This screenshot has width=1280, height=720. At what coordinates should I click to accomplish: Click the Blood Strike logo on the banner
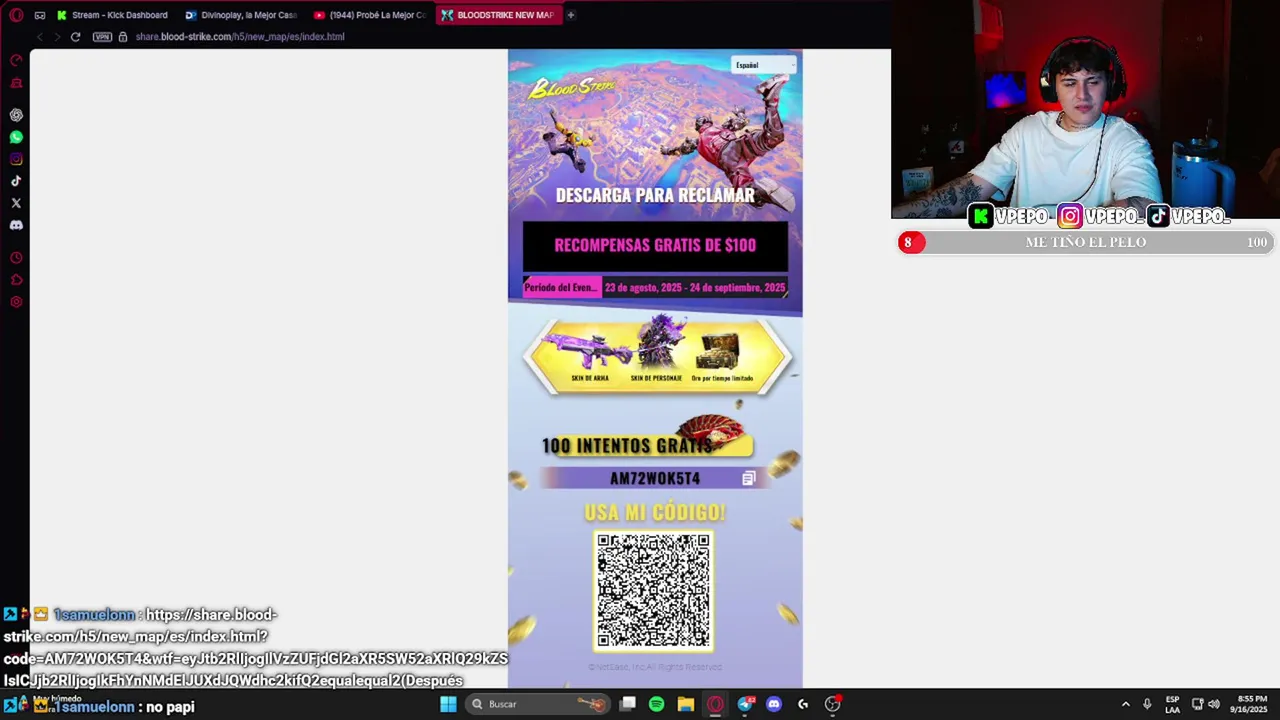(573, 89)
